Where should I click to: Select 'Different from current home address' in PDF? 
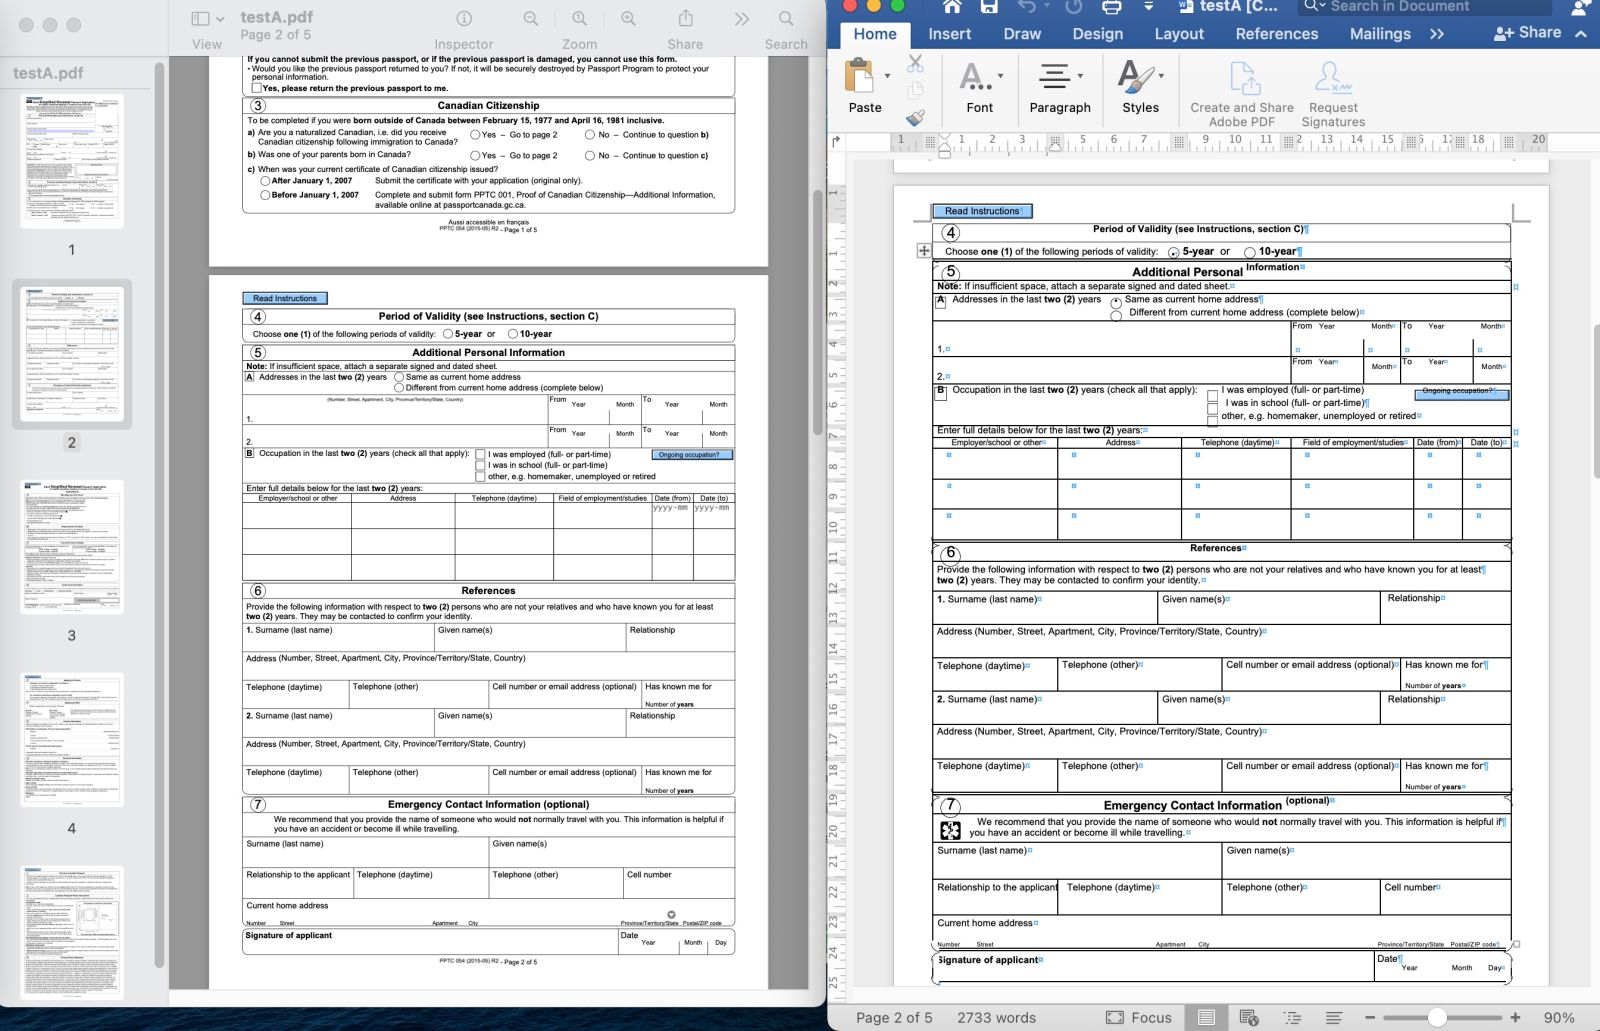coord(399,387)
